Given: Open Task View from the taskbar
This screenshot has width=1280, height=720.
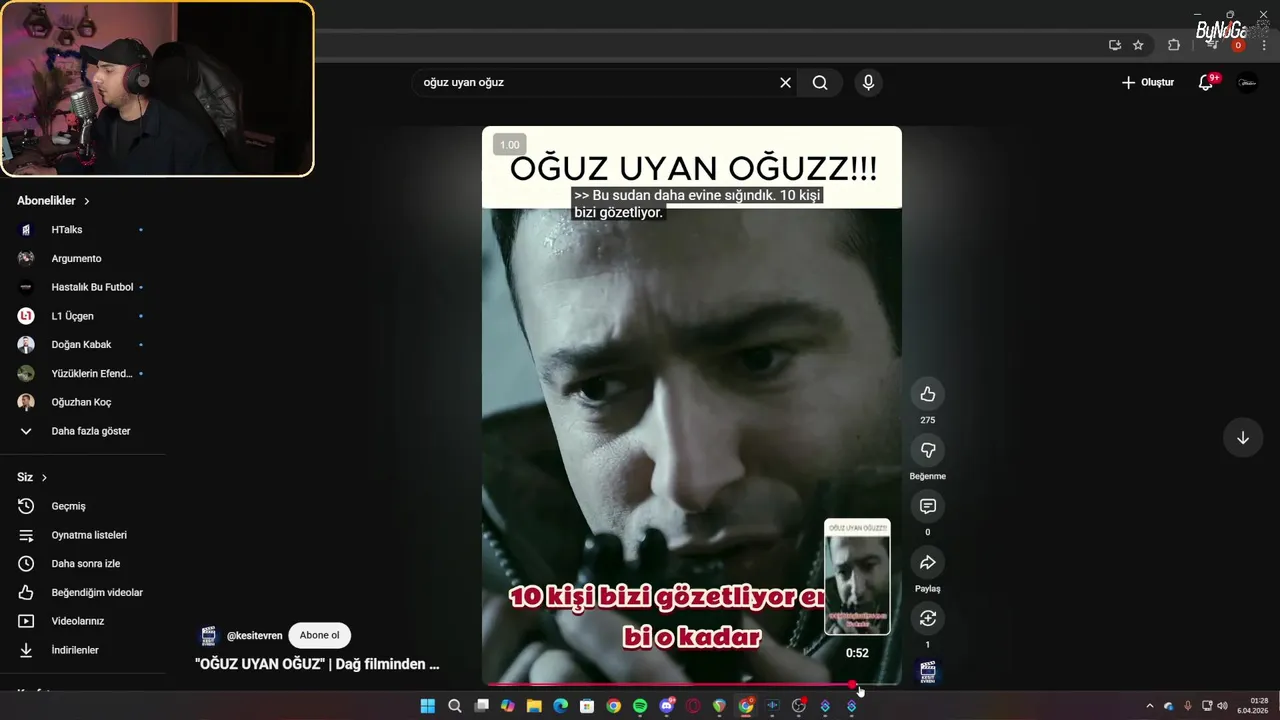Looking at the screenshot, I should tap(481, 706).
